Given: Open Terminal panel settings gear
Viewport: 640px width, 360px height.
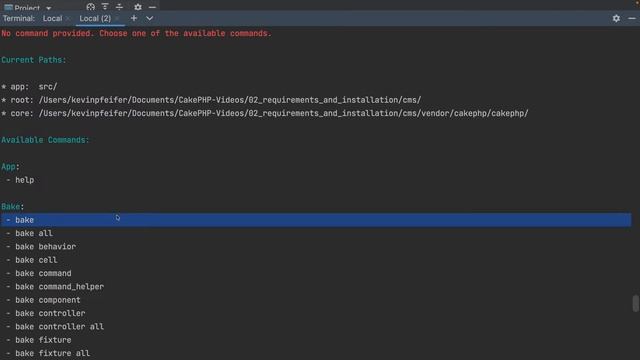Looking at the screenshot, I should click(x=616, y=18).
